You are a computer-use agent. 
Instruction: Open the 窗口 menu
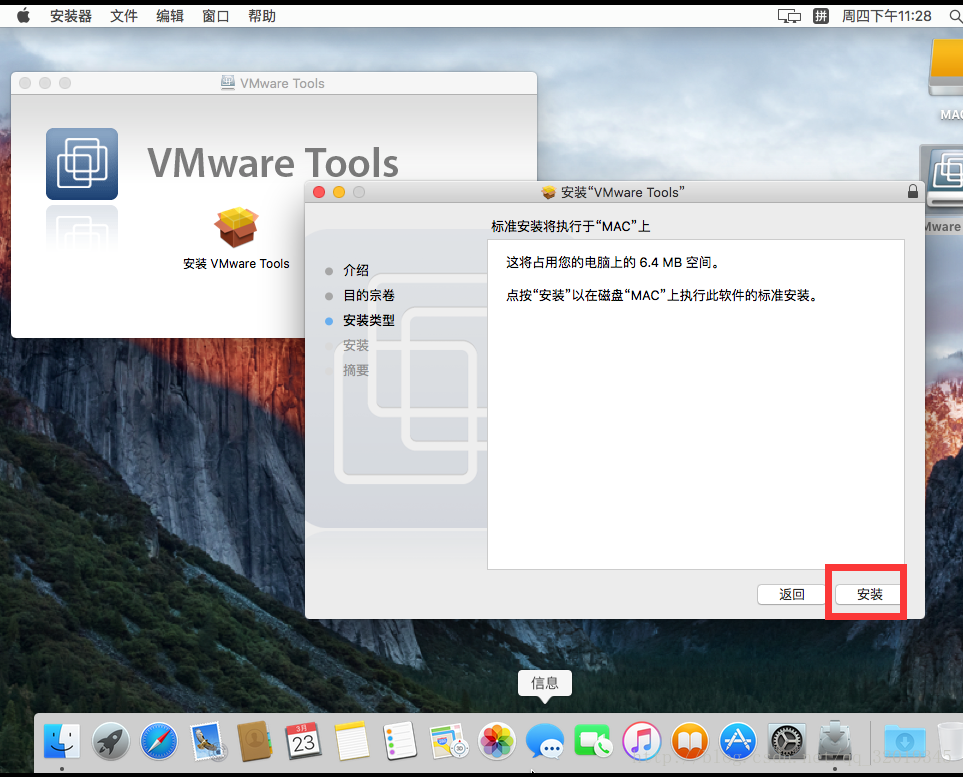216,16
